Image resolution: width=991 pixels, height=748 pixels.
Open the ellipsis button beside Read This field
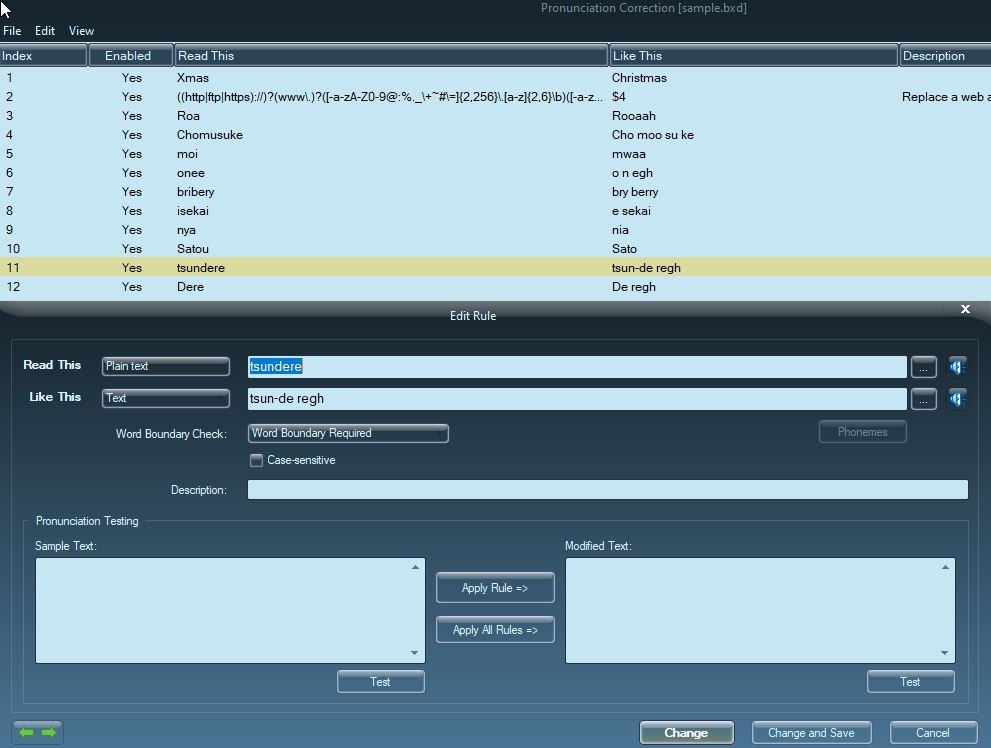click(x=923, y=367)
